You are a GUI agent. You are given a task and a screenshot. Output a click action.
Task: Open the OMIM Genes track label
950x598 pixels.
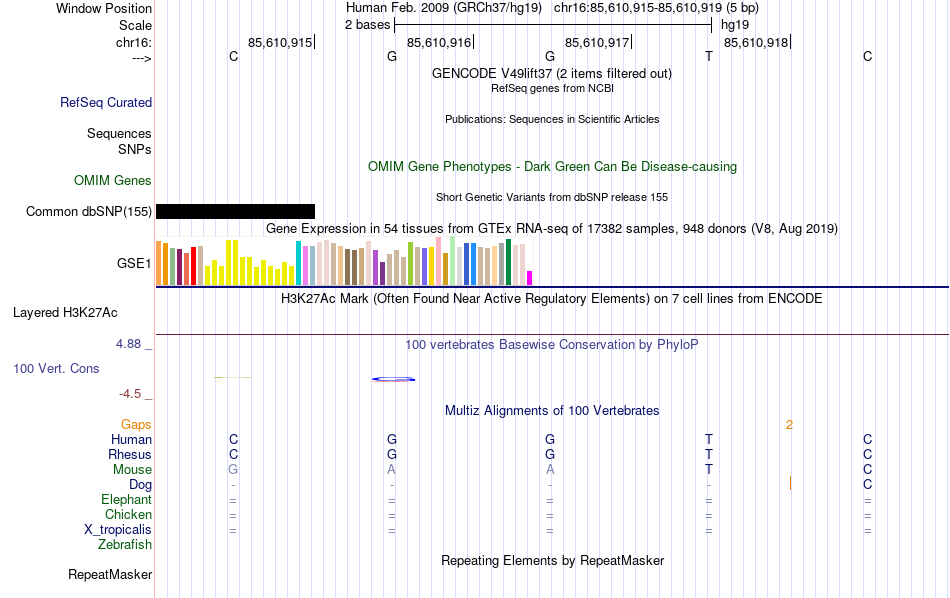coord(113,181)
